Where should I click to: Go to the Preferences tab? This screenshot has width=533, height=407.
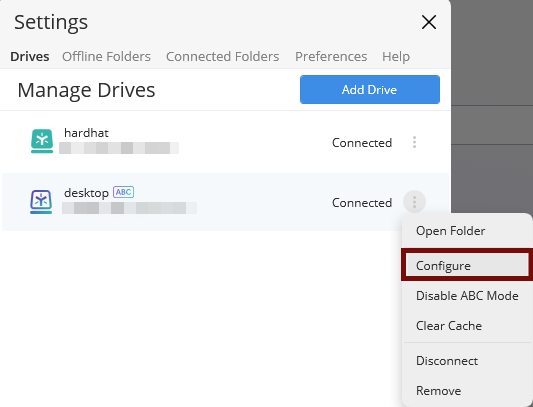point(331,56)
